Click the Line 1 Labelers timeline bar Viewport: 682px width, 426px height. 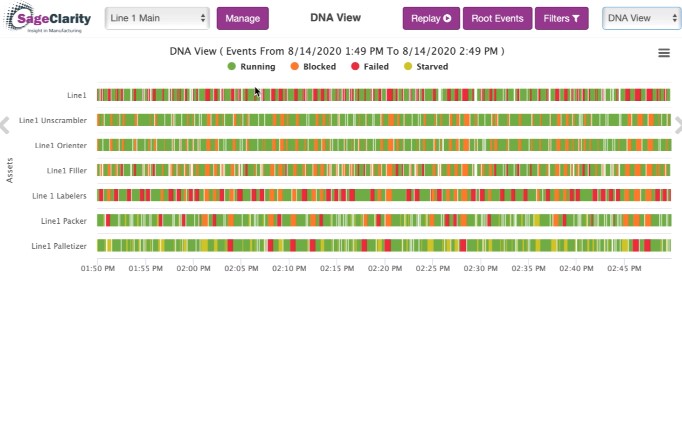tap(384, 195)
